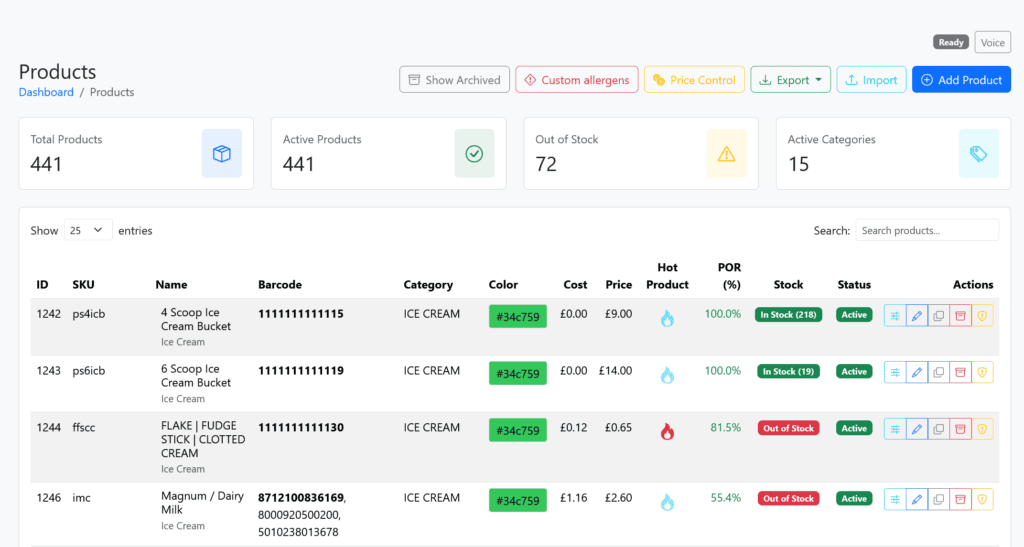Click the 81.5% POR value

pos(726,428)
